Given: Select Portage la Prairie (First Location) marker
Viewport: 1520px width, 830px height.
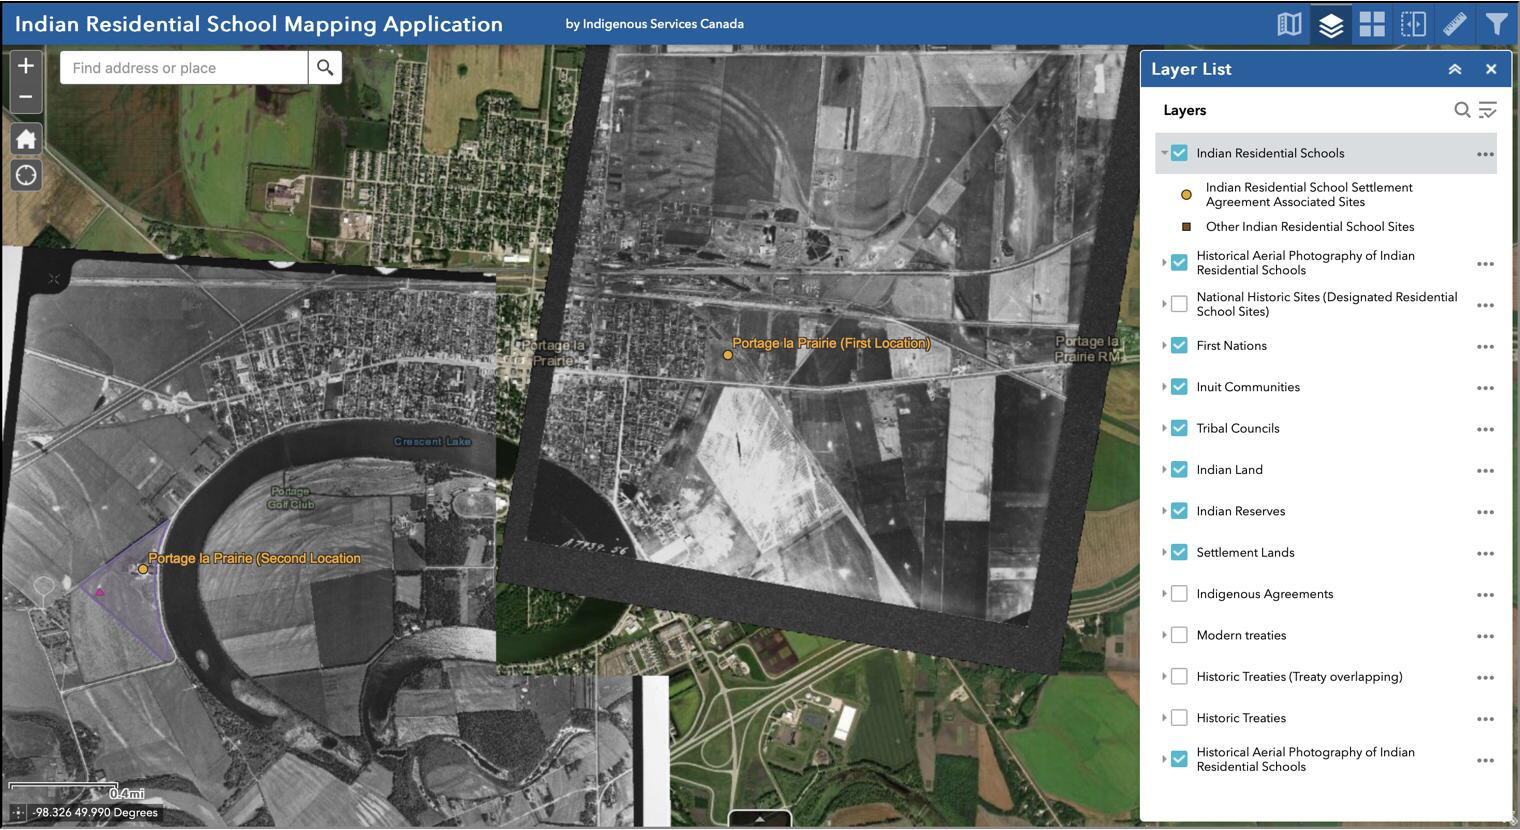Looking at the screenshot, I should (728, 355).
